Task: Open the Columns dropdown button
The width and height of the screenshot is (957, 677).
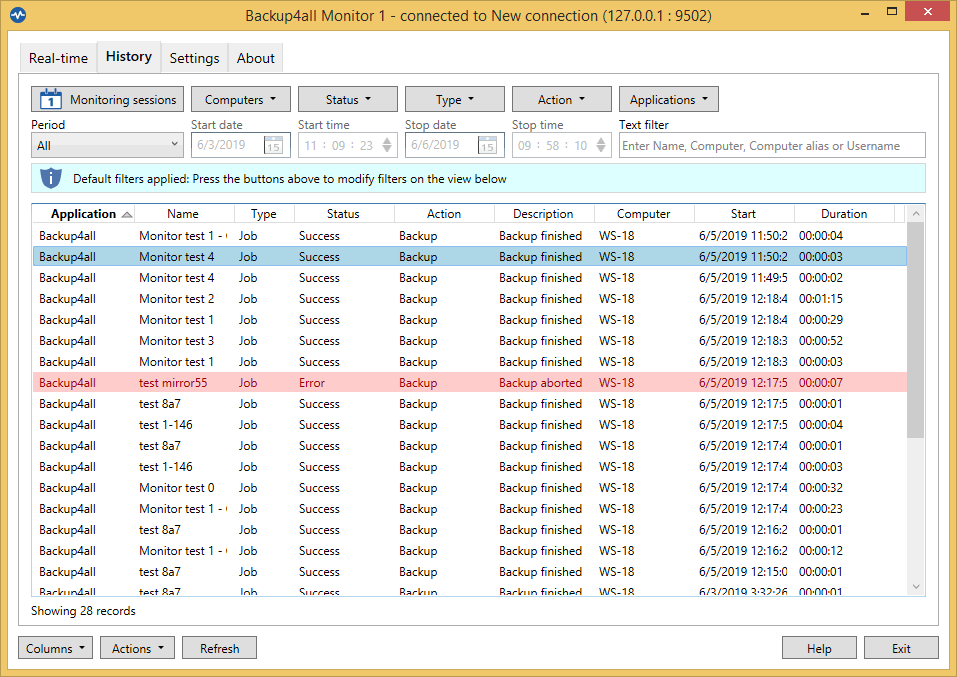Action: (56, 648)
